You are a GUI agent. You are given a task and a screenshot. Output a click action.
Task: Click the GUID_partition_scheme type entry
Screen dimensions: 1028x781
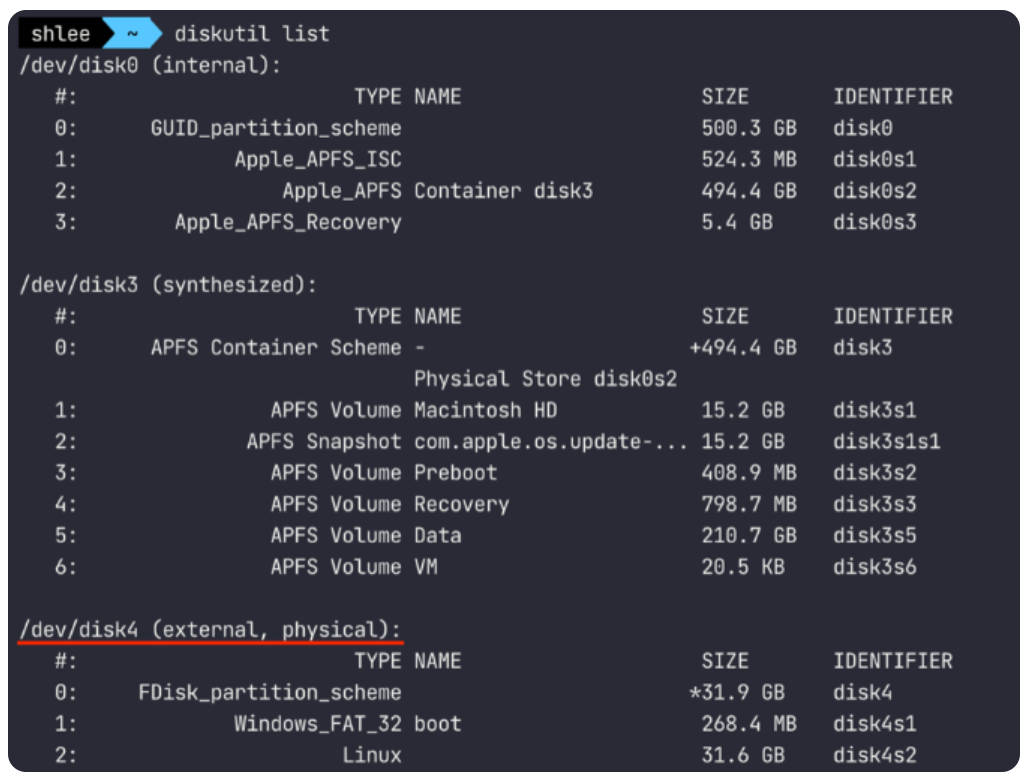click(275, 128)
